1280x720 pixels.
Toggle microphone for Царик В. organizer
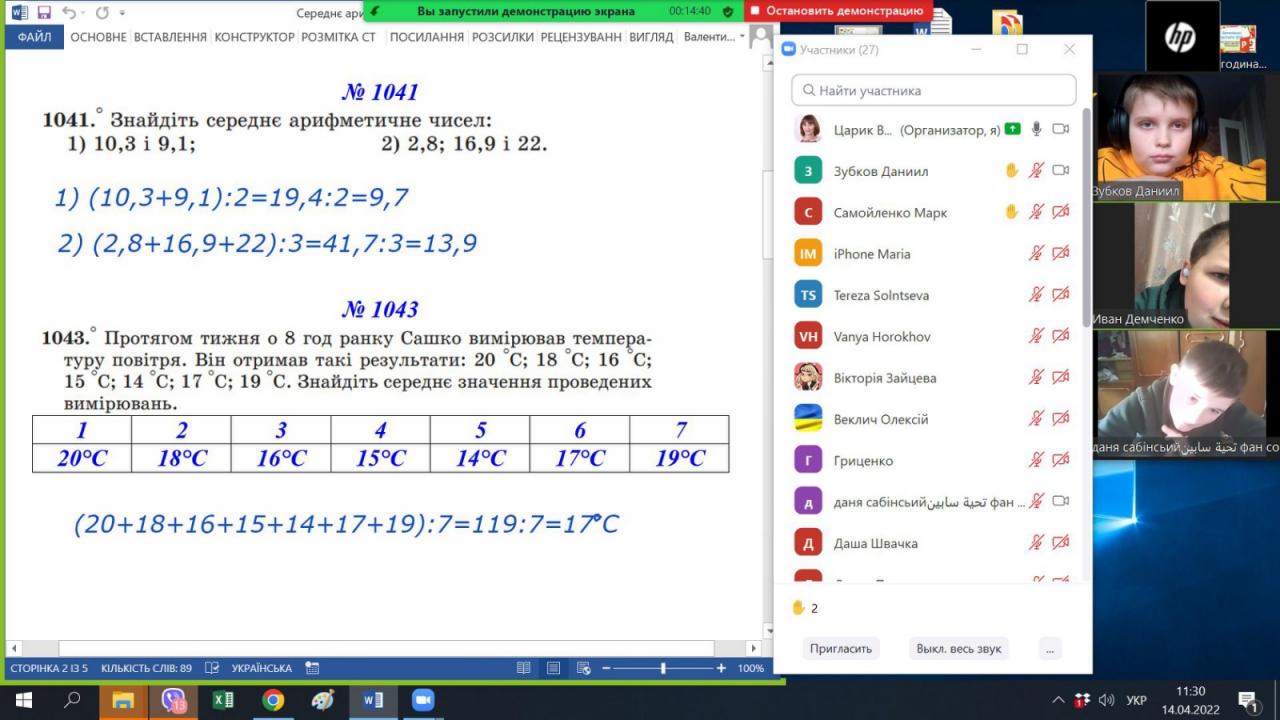click(1037, 129)
